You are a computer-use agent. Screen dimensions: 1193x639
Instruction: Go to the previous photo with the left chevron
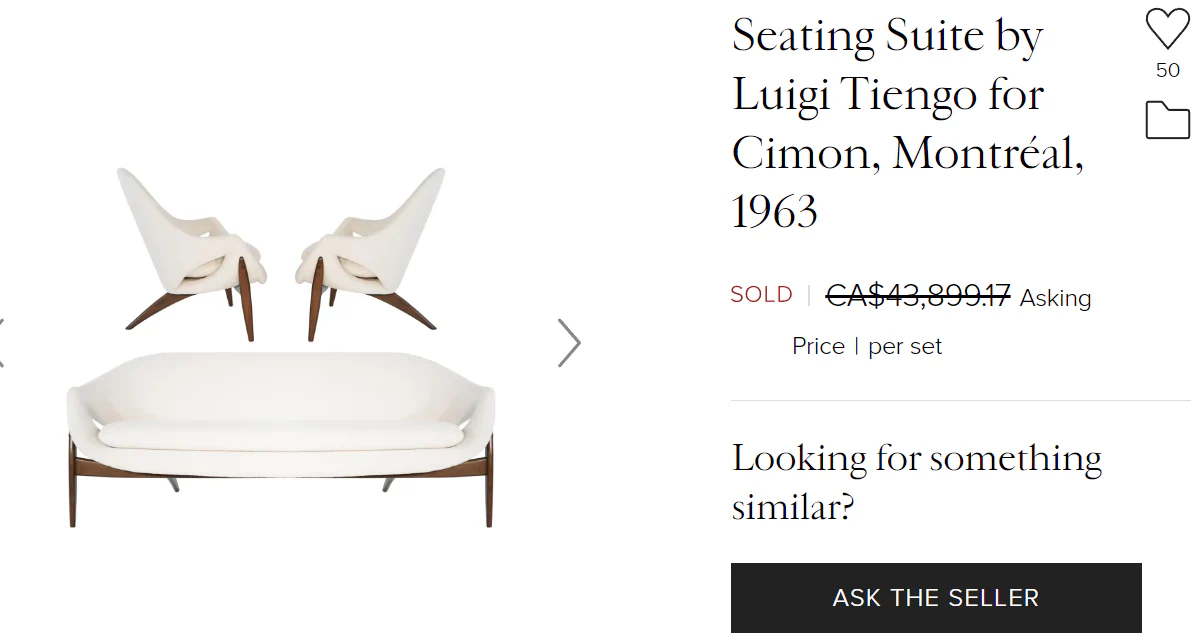4,342
